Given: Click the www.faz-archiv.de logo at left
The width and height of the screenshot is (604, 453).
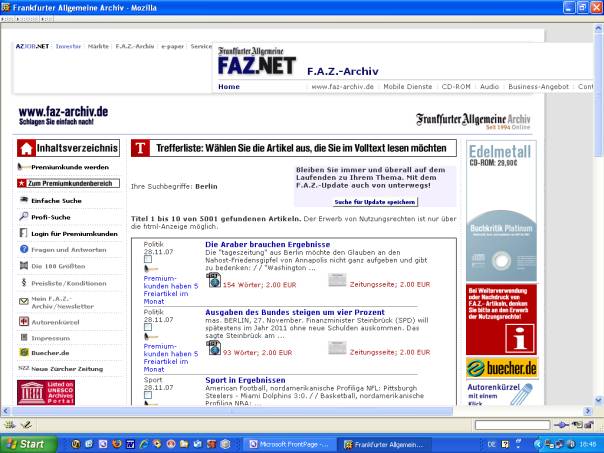Looking at the screenshot, I should (63, 116).
